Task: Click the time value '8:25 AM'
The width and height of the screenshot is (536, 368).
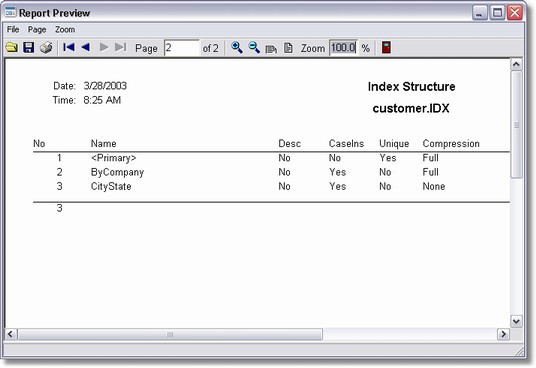Action: (102, 100)
